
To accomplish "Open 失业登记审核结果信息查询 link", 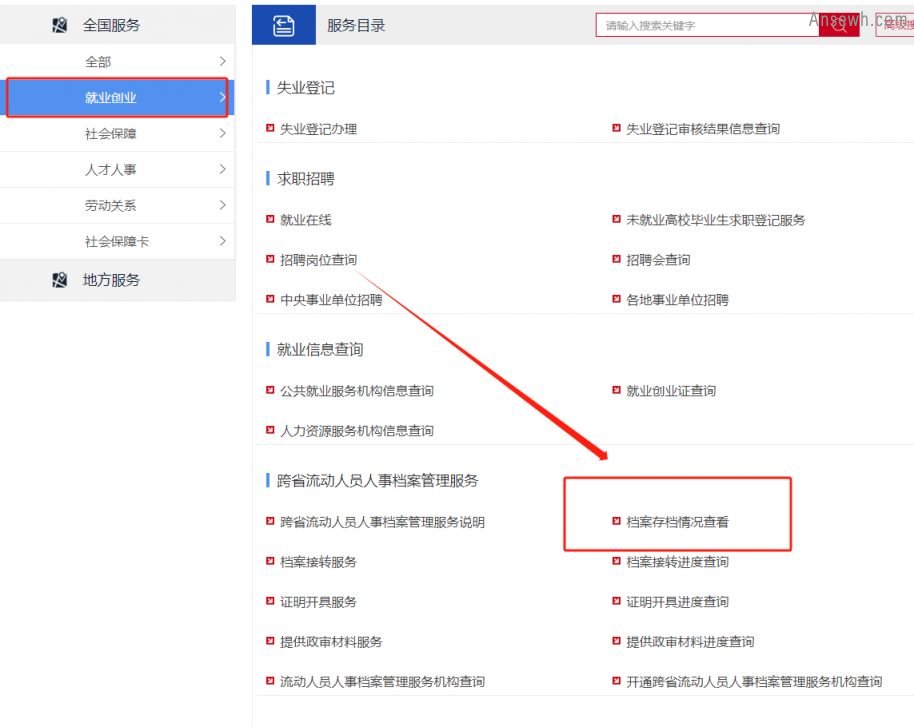I will pos(702,129).
